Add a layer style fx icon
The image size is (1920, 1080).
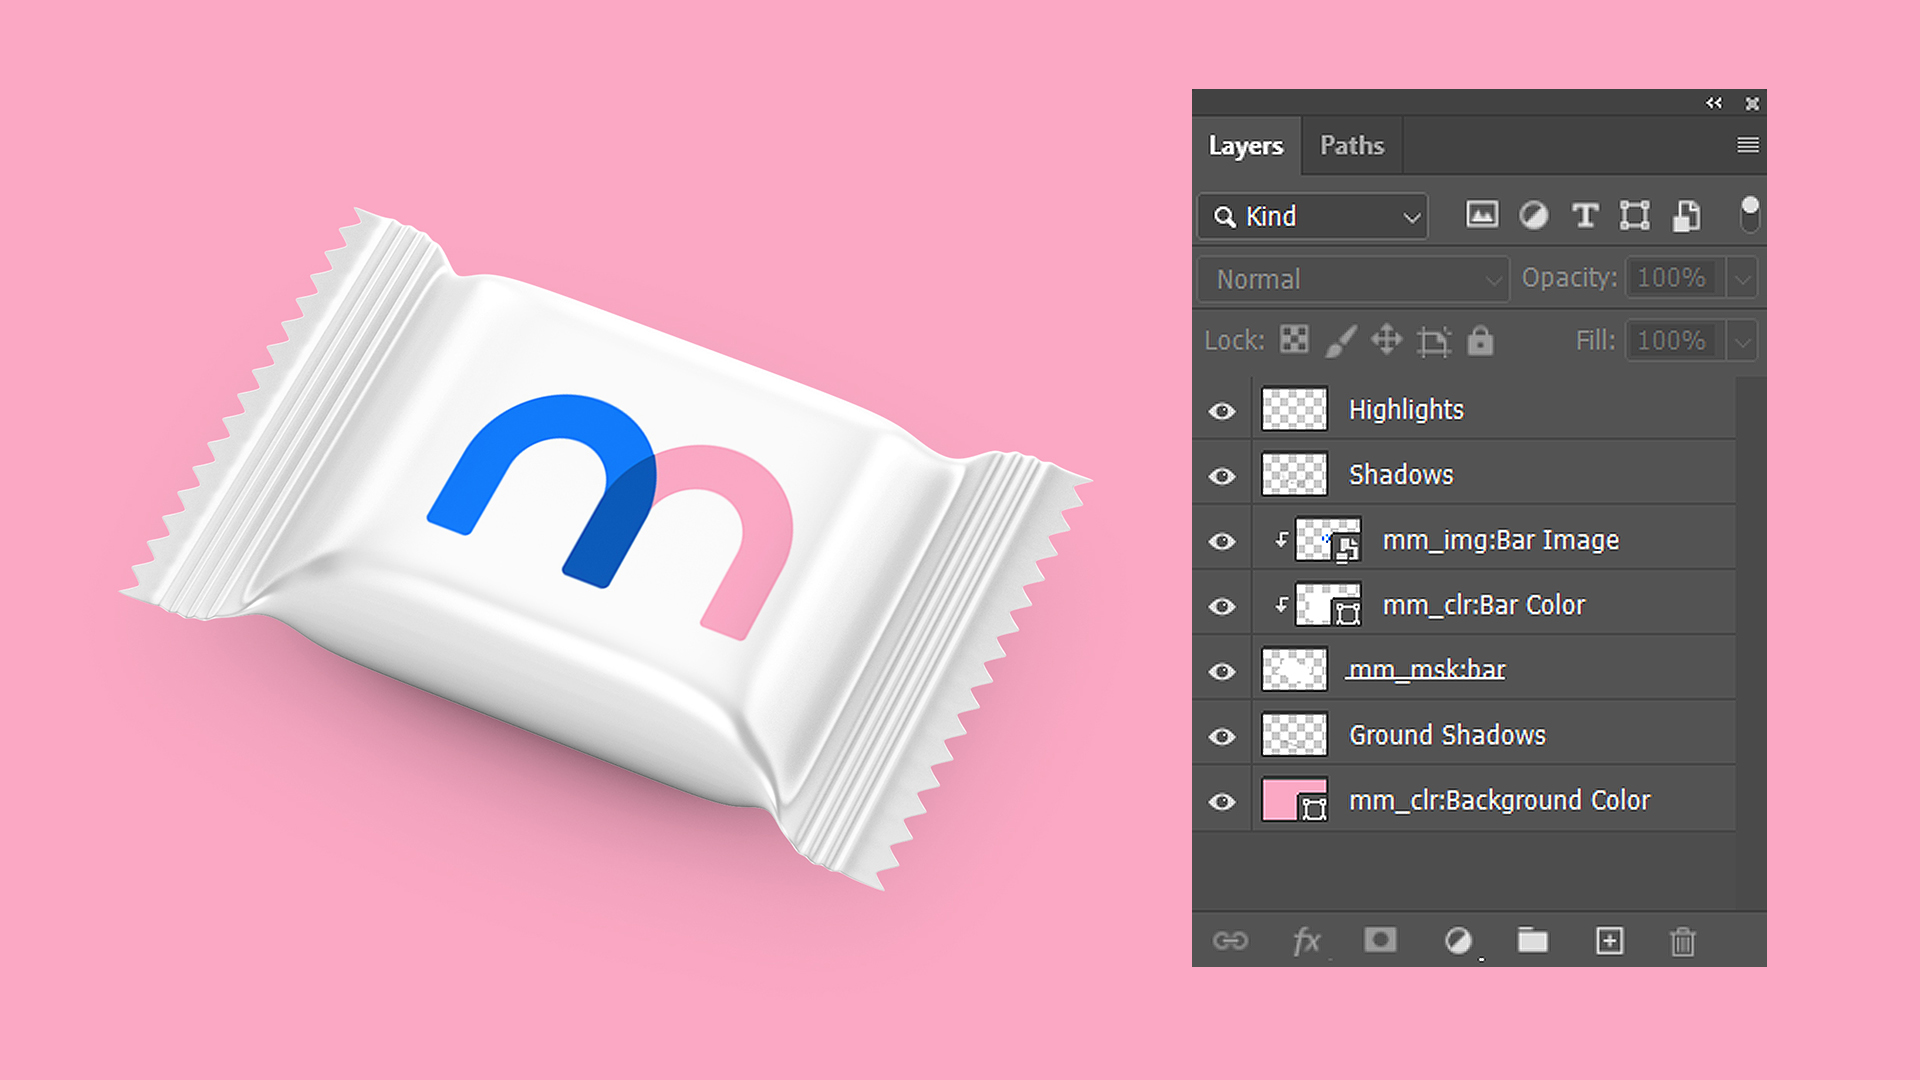point(1306,941)
